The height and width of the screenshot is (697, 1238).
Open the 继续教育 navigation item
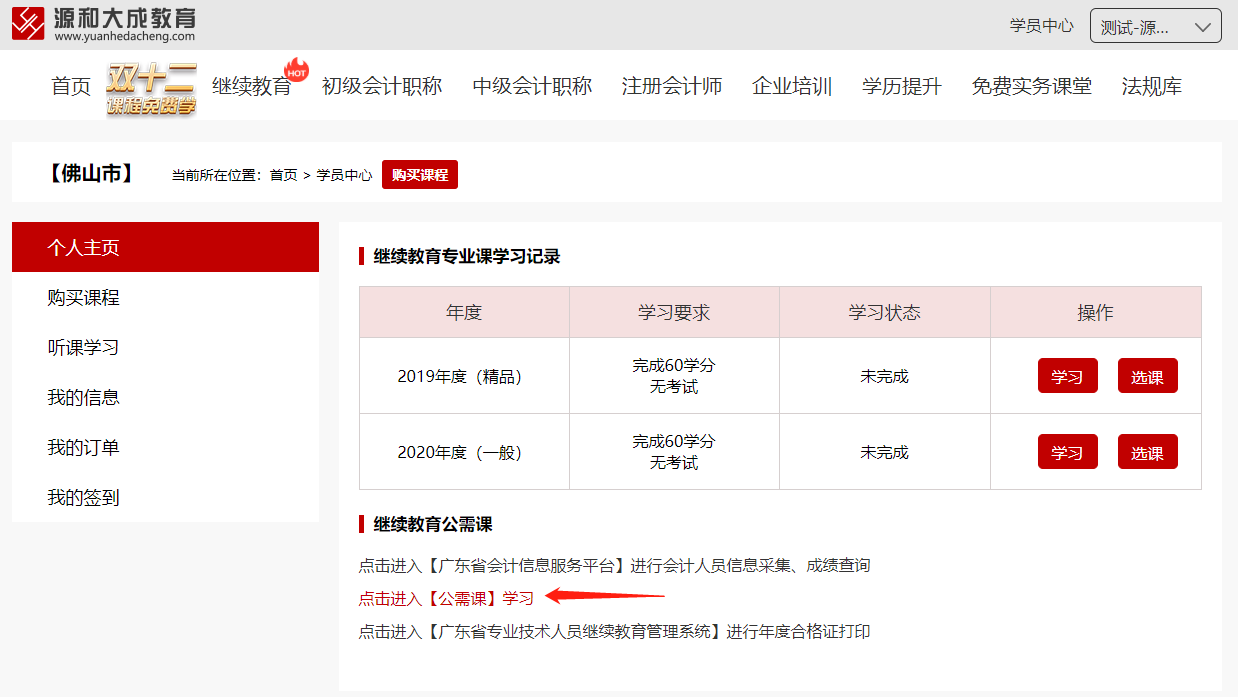[252, 87]
